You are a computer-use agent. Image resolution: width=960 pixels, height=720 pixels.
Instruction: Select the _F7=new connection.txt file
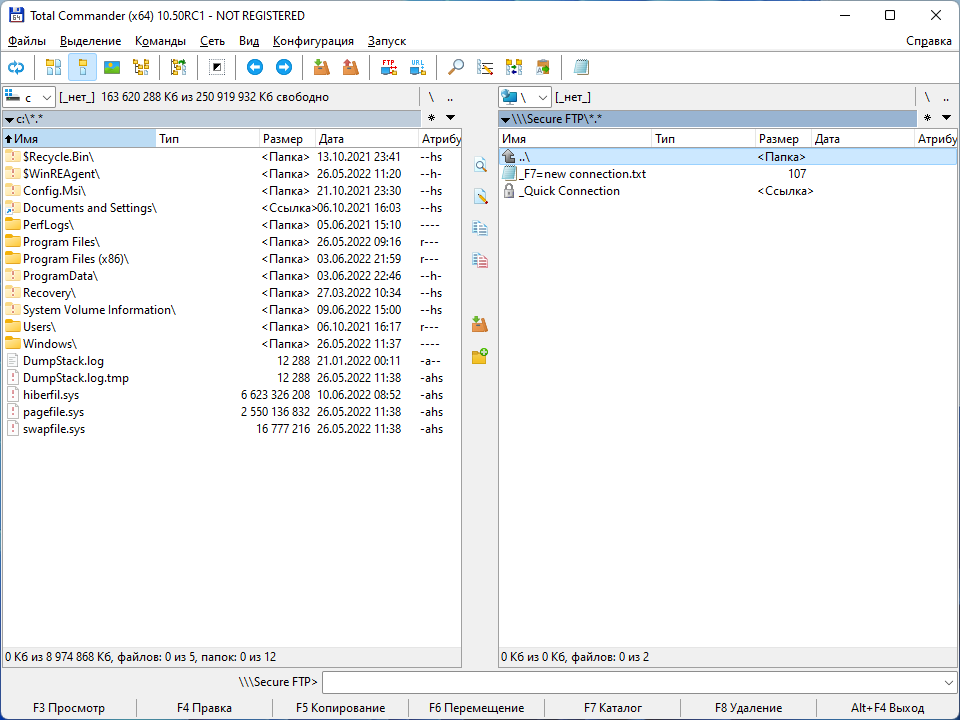580,173
